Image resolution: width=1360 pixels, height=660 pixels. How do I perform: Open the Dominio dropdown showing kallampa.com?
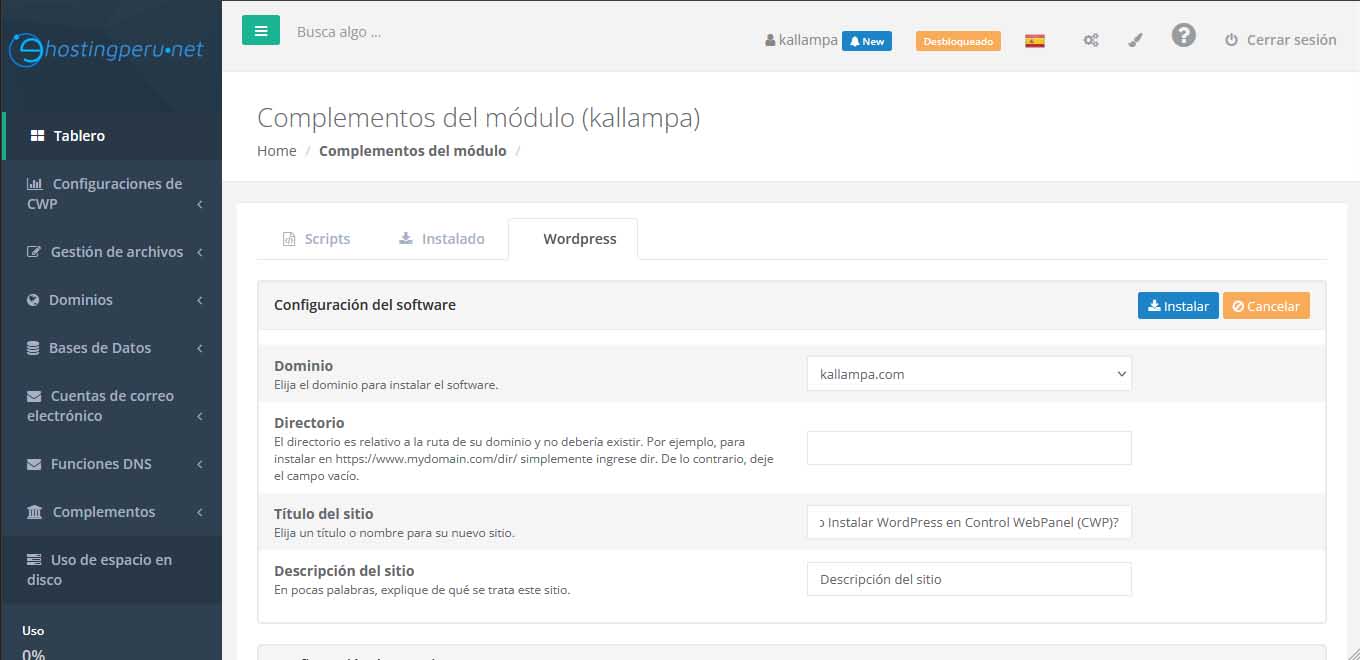click(x=969, y=374)
